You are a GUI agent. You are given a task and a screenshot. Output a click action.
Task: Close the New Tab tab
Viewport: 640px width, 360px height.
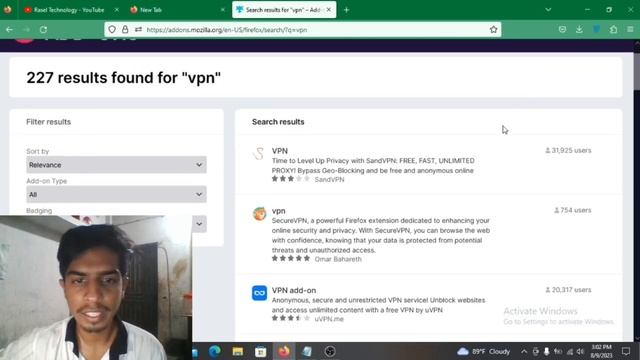pos(222,10)
